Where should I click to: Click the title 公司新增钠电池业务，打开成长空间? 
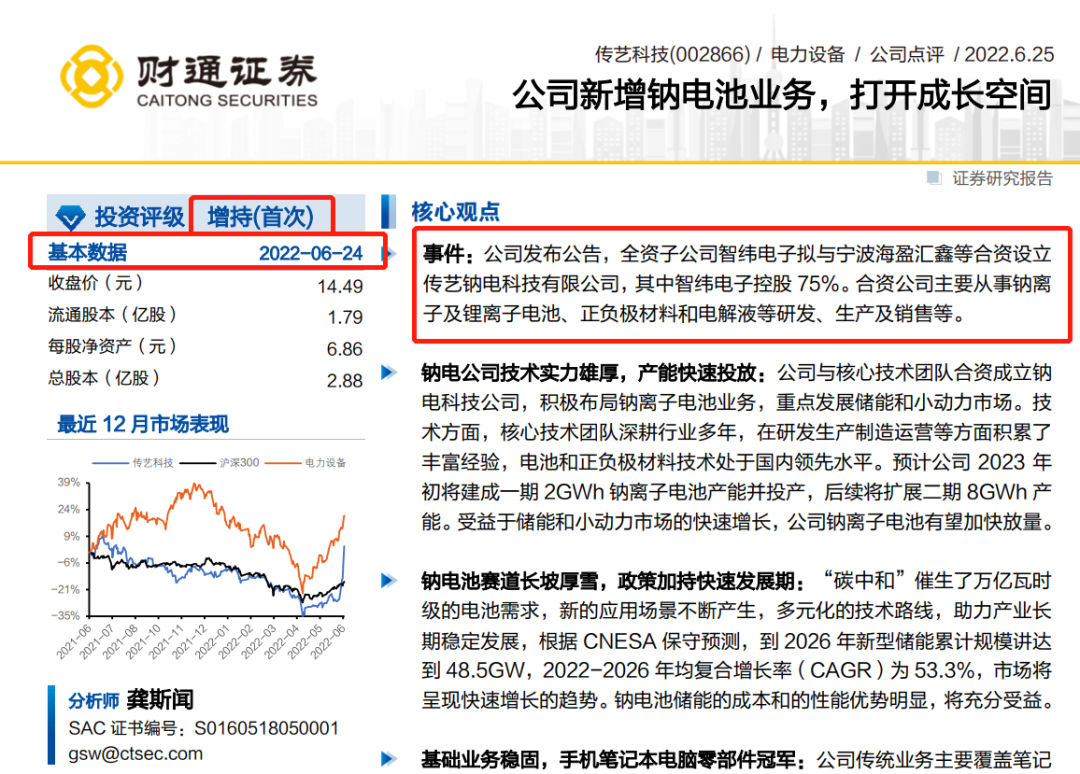coord(782,95)
